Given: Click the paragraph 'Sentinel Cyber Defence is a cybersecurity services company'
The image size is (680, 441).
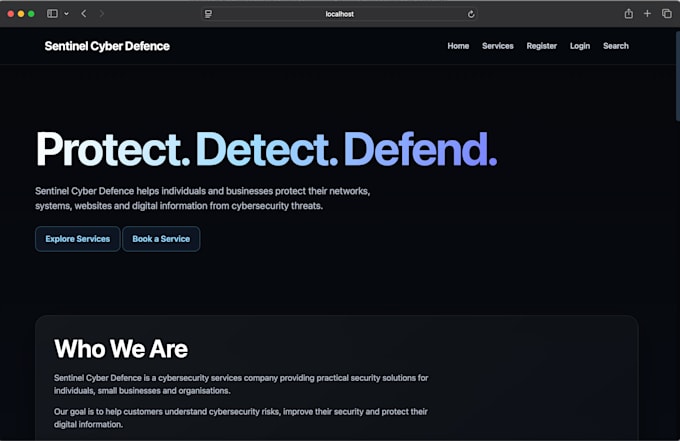Looking at the screenshot, I should click(x=241, y=384).
